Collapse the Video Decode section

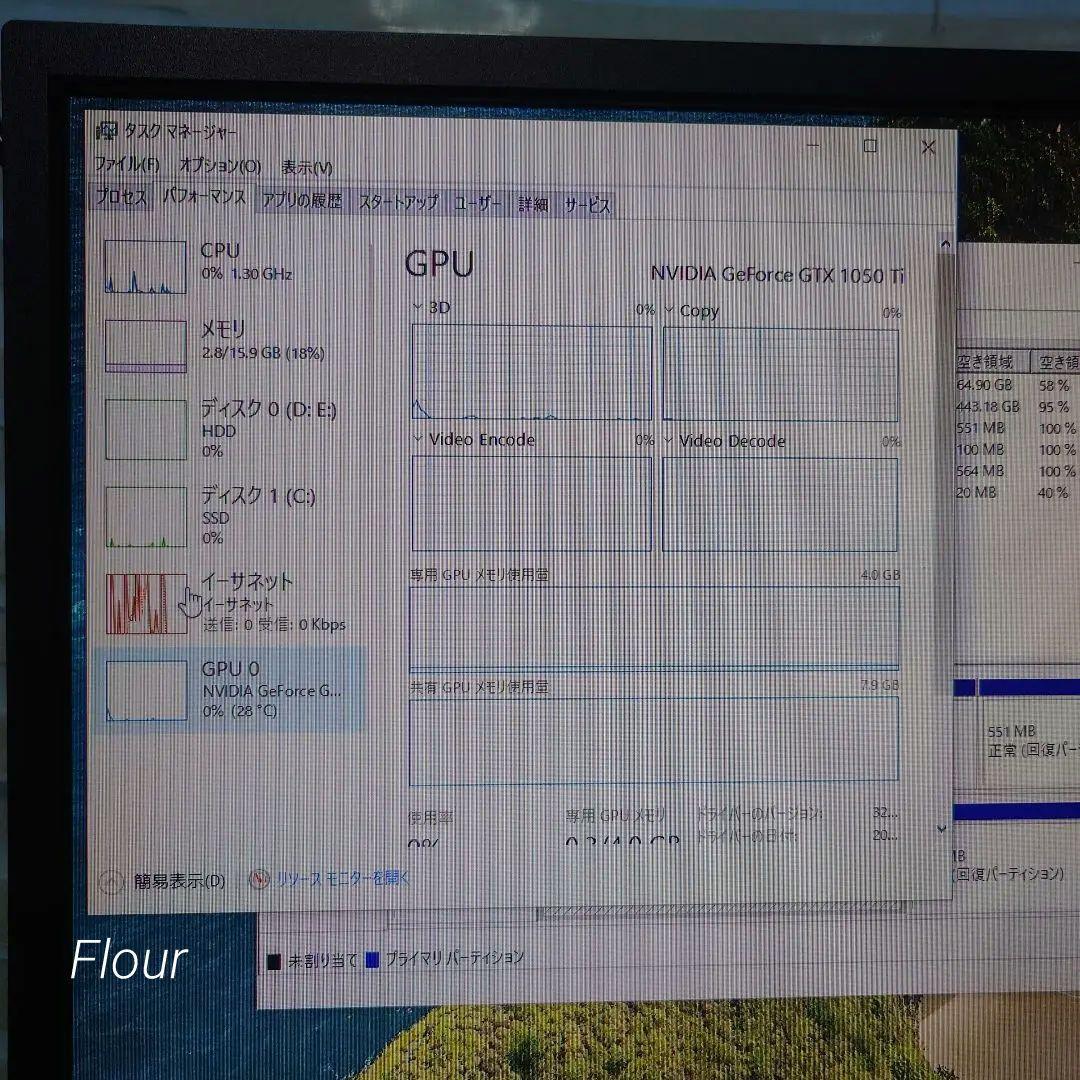pos(667,441)
